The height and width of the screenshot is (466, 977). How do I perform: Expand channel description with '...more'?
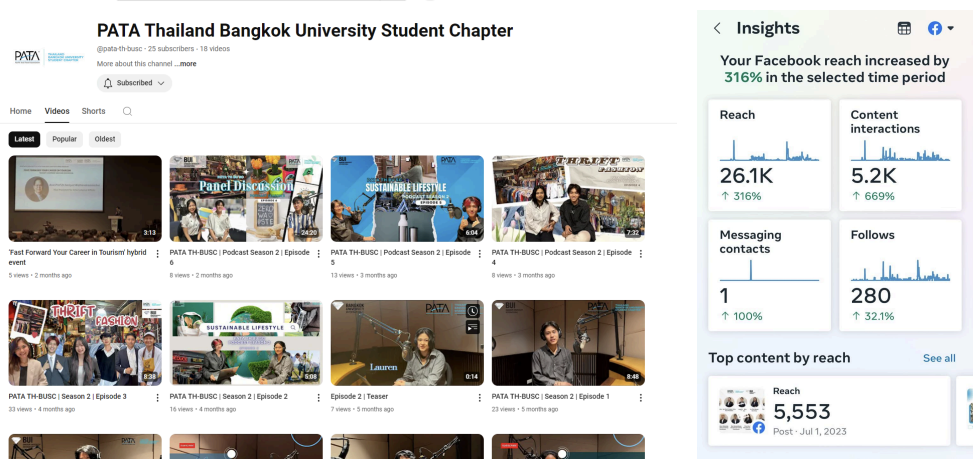(185, 64)
